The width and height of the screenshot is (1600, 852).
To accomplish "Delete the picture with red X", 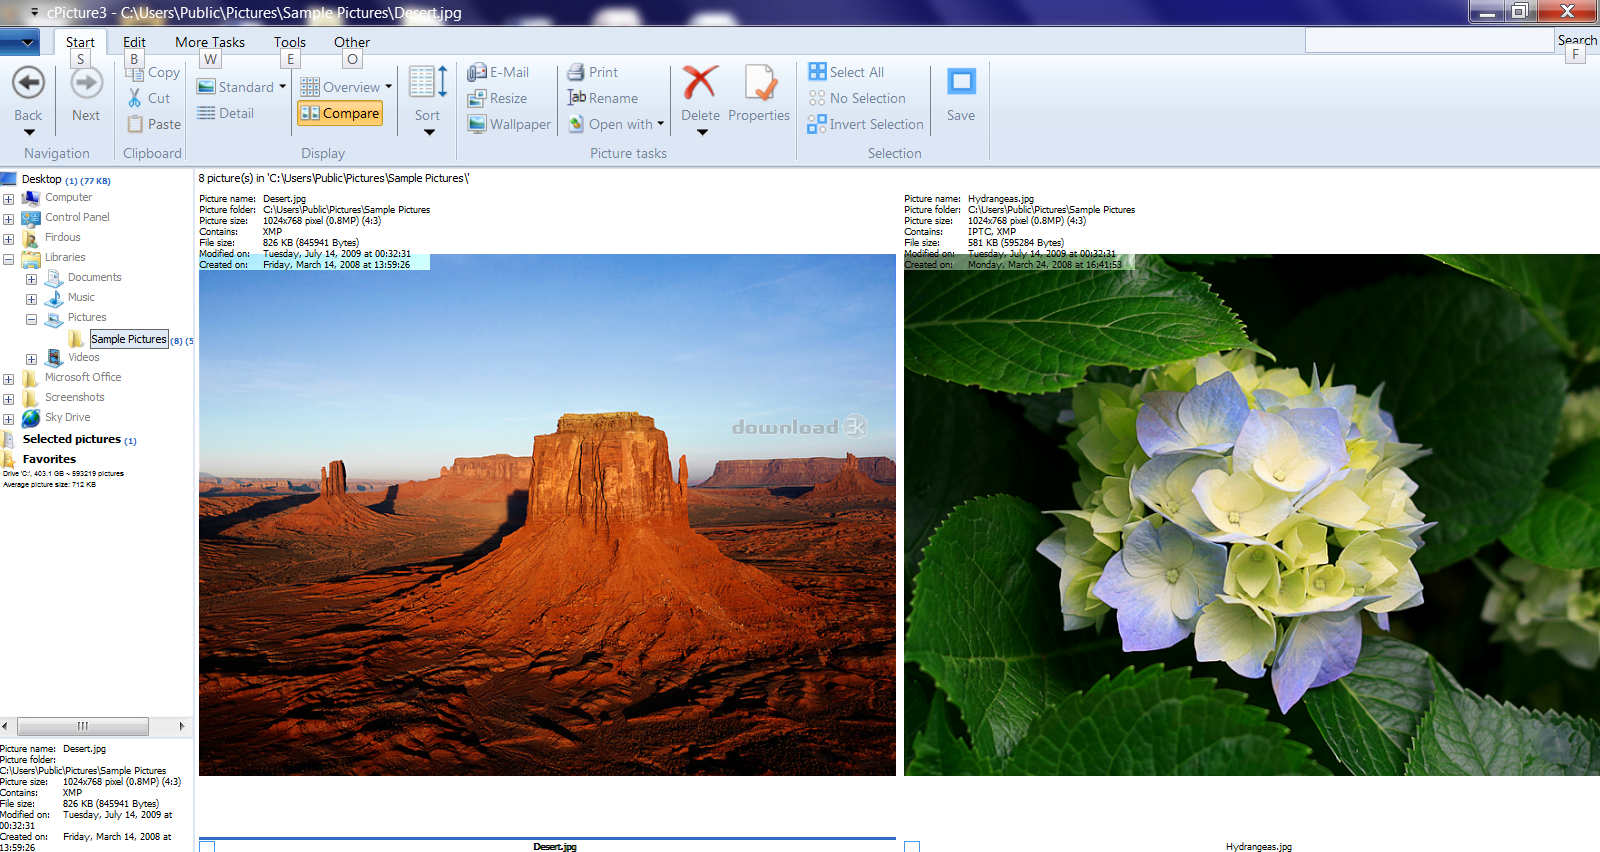I will (x=700, y=83).
